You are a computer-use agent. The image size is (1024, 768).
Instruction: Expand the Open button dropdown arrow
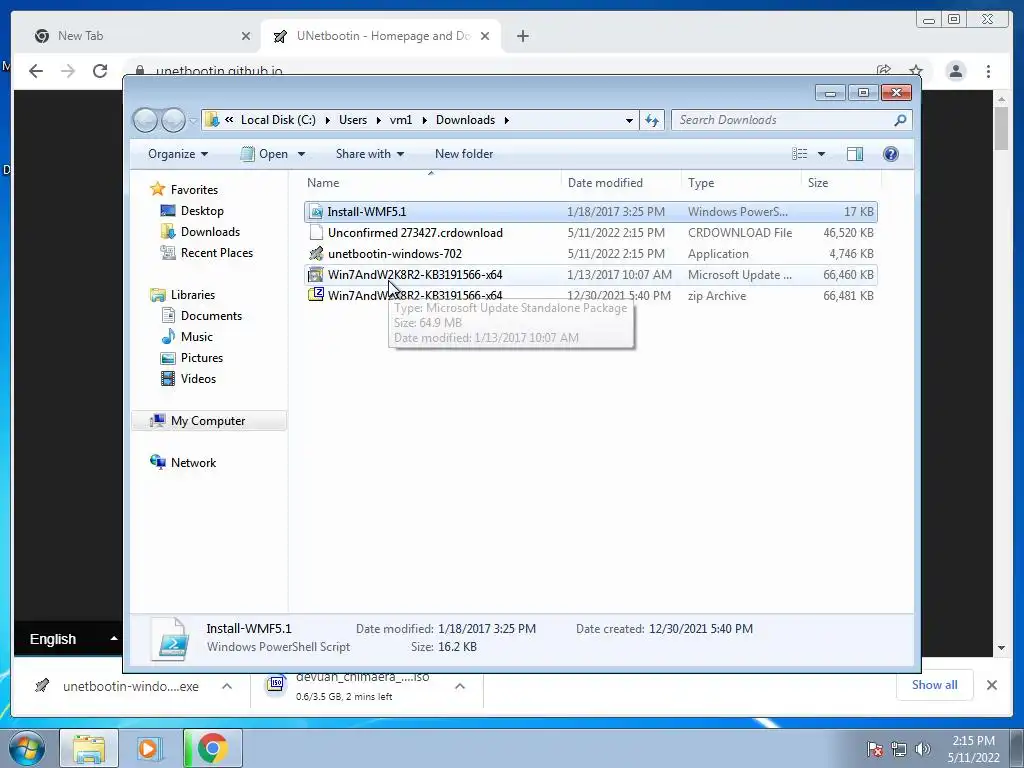click(x=301, y=154)
